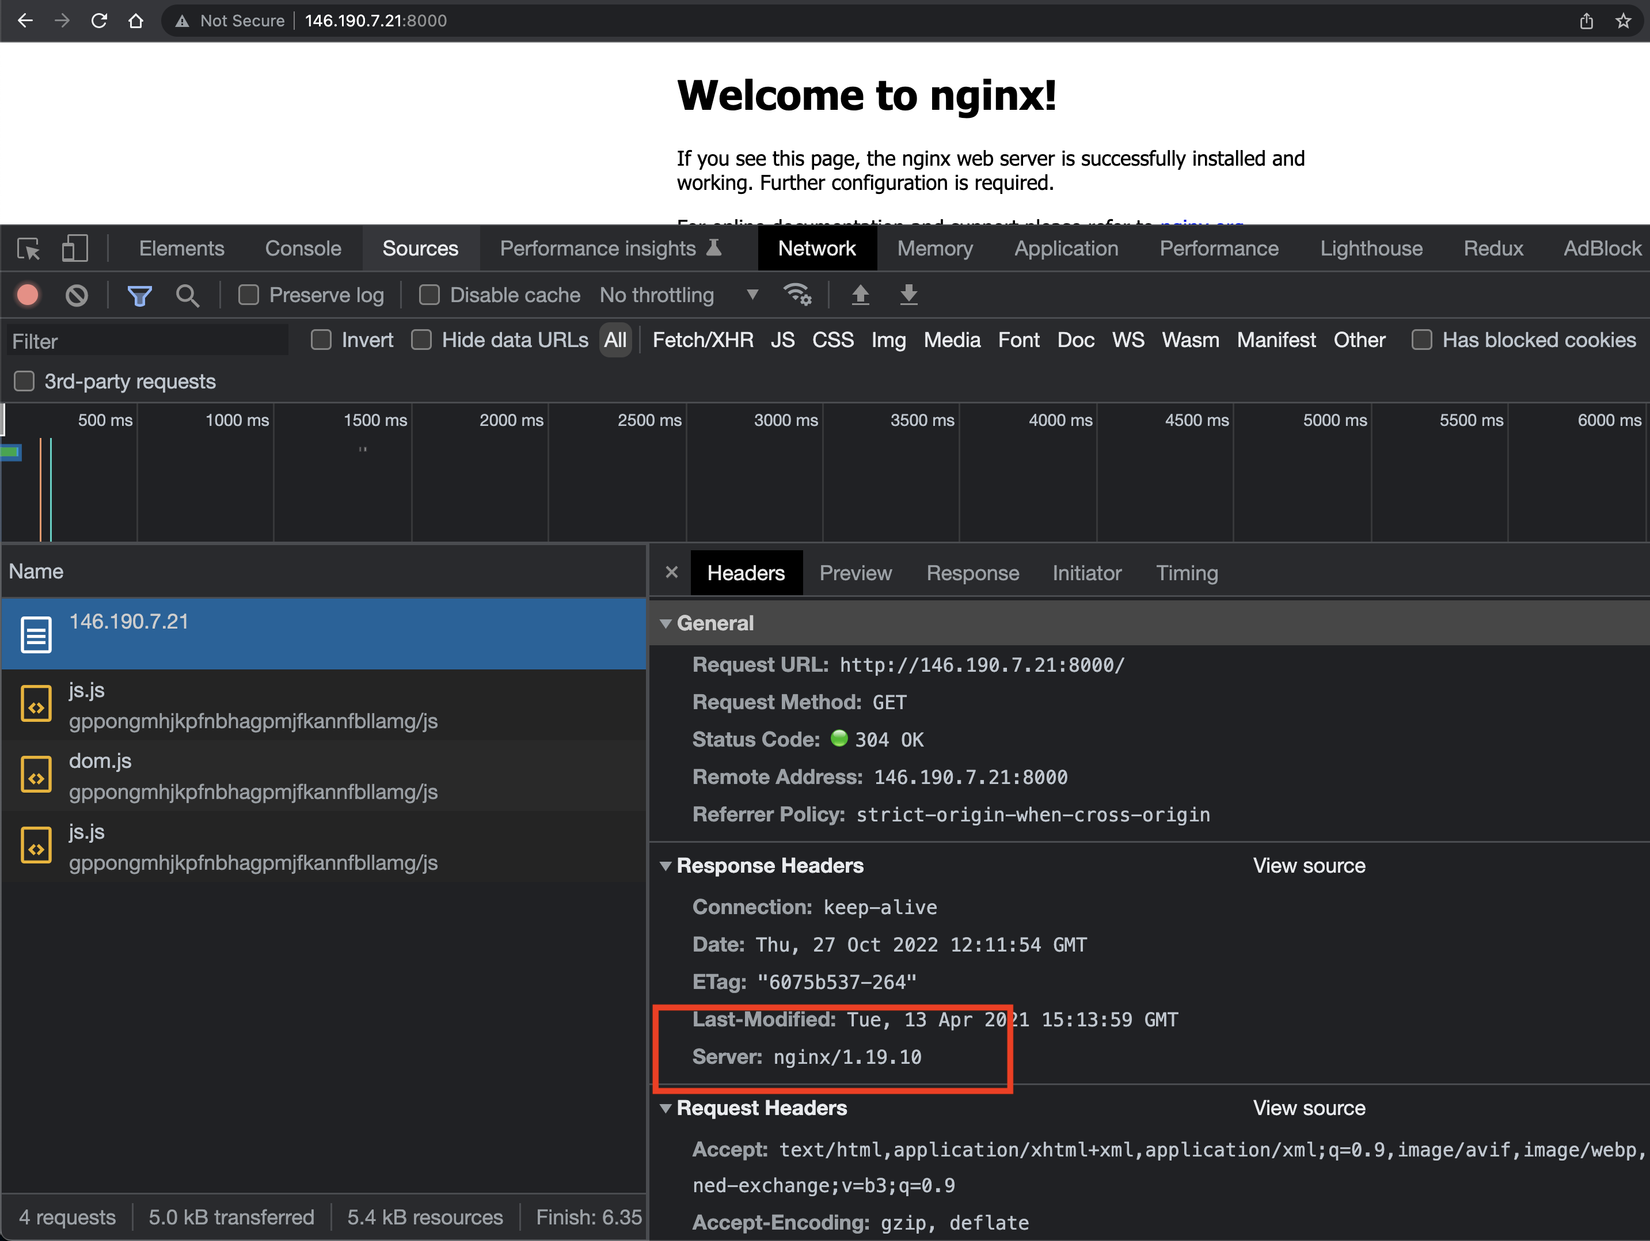This screenshot has width=1650, height=1241.
Task: Go back with the browser back arrow
Action: [25, 20]
